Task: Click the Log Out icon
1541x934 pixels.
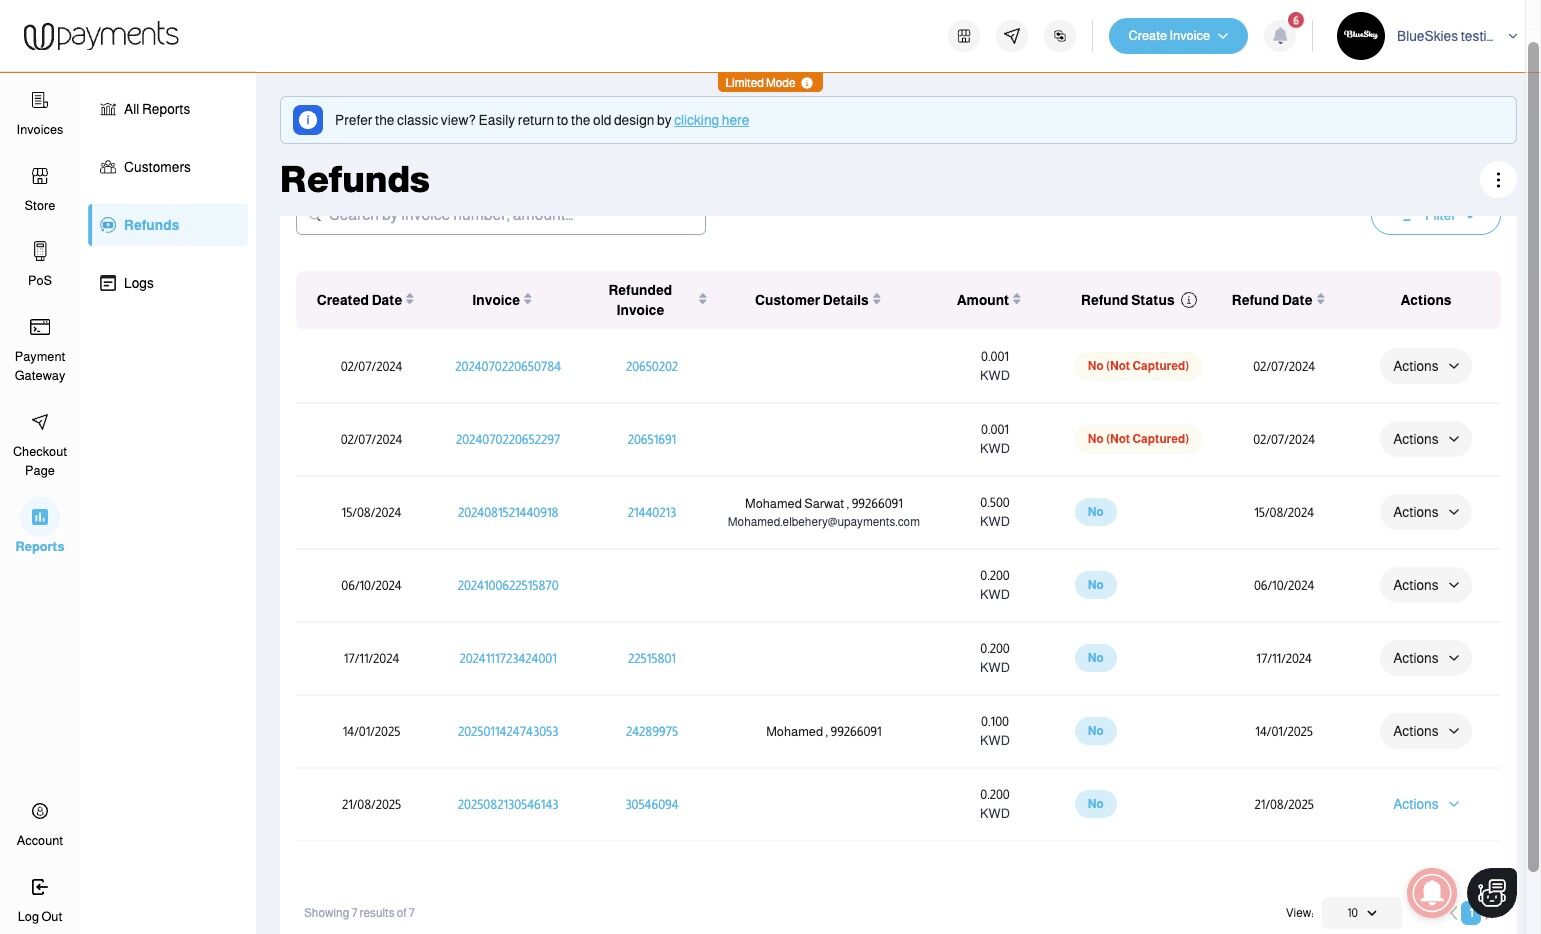Action: pyautogui.click(x=40, y=887)
